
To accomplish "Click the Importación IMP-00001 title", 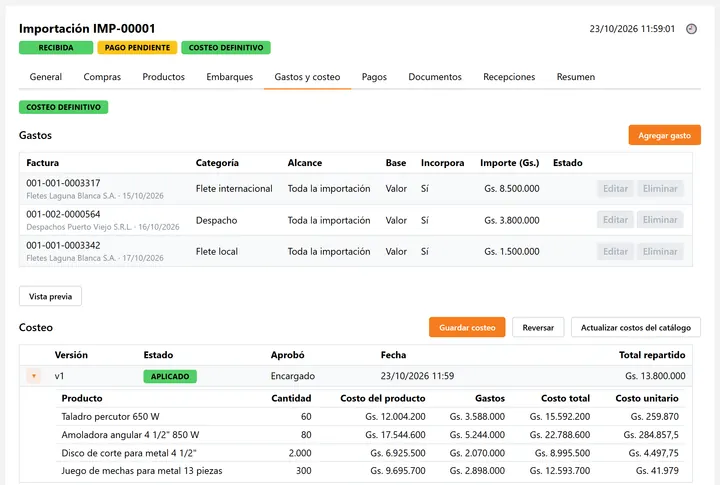I will (87, 28).
